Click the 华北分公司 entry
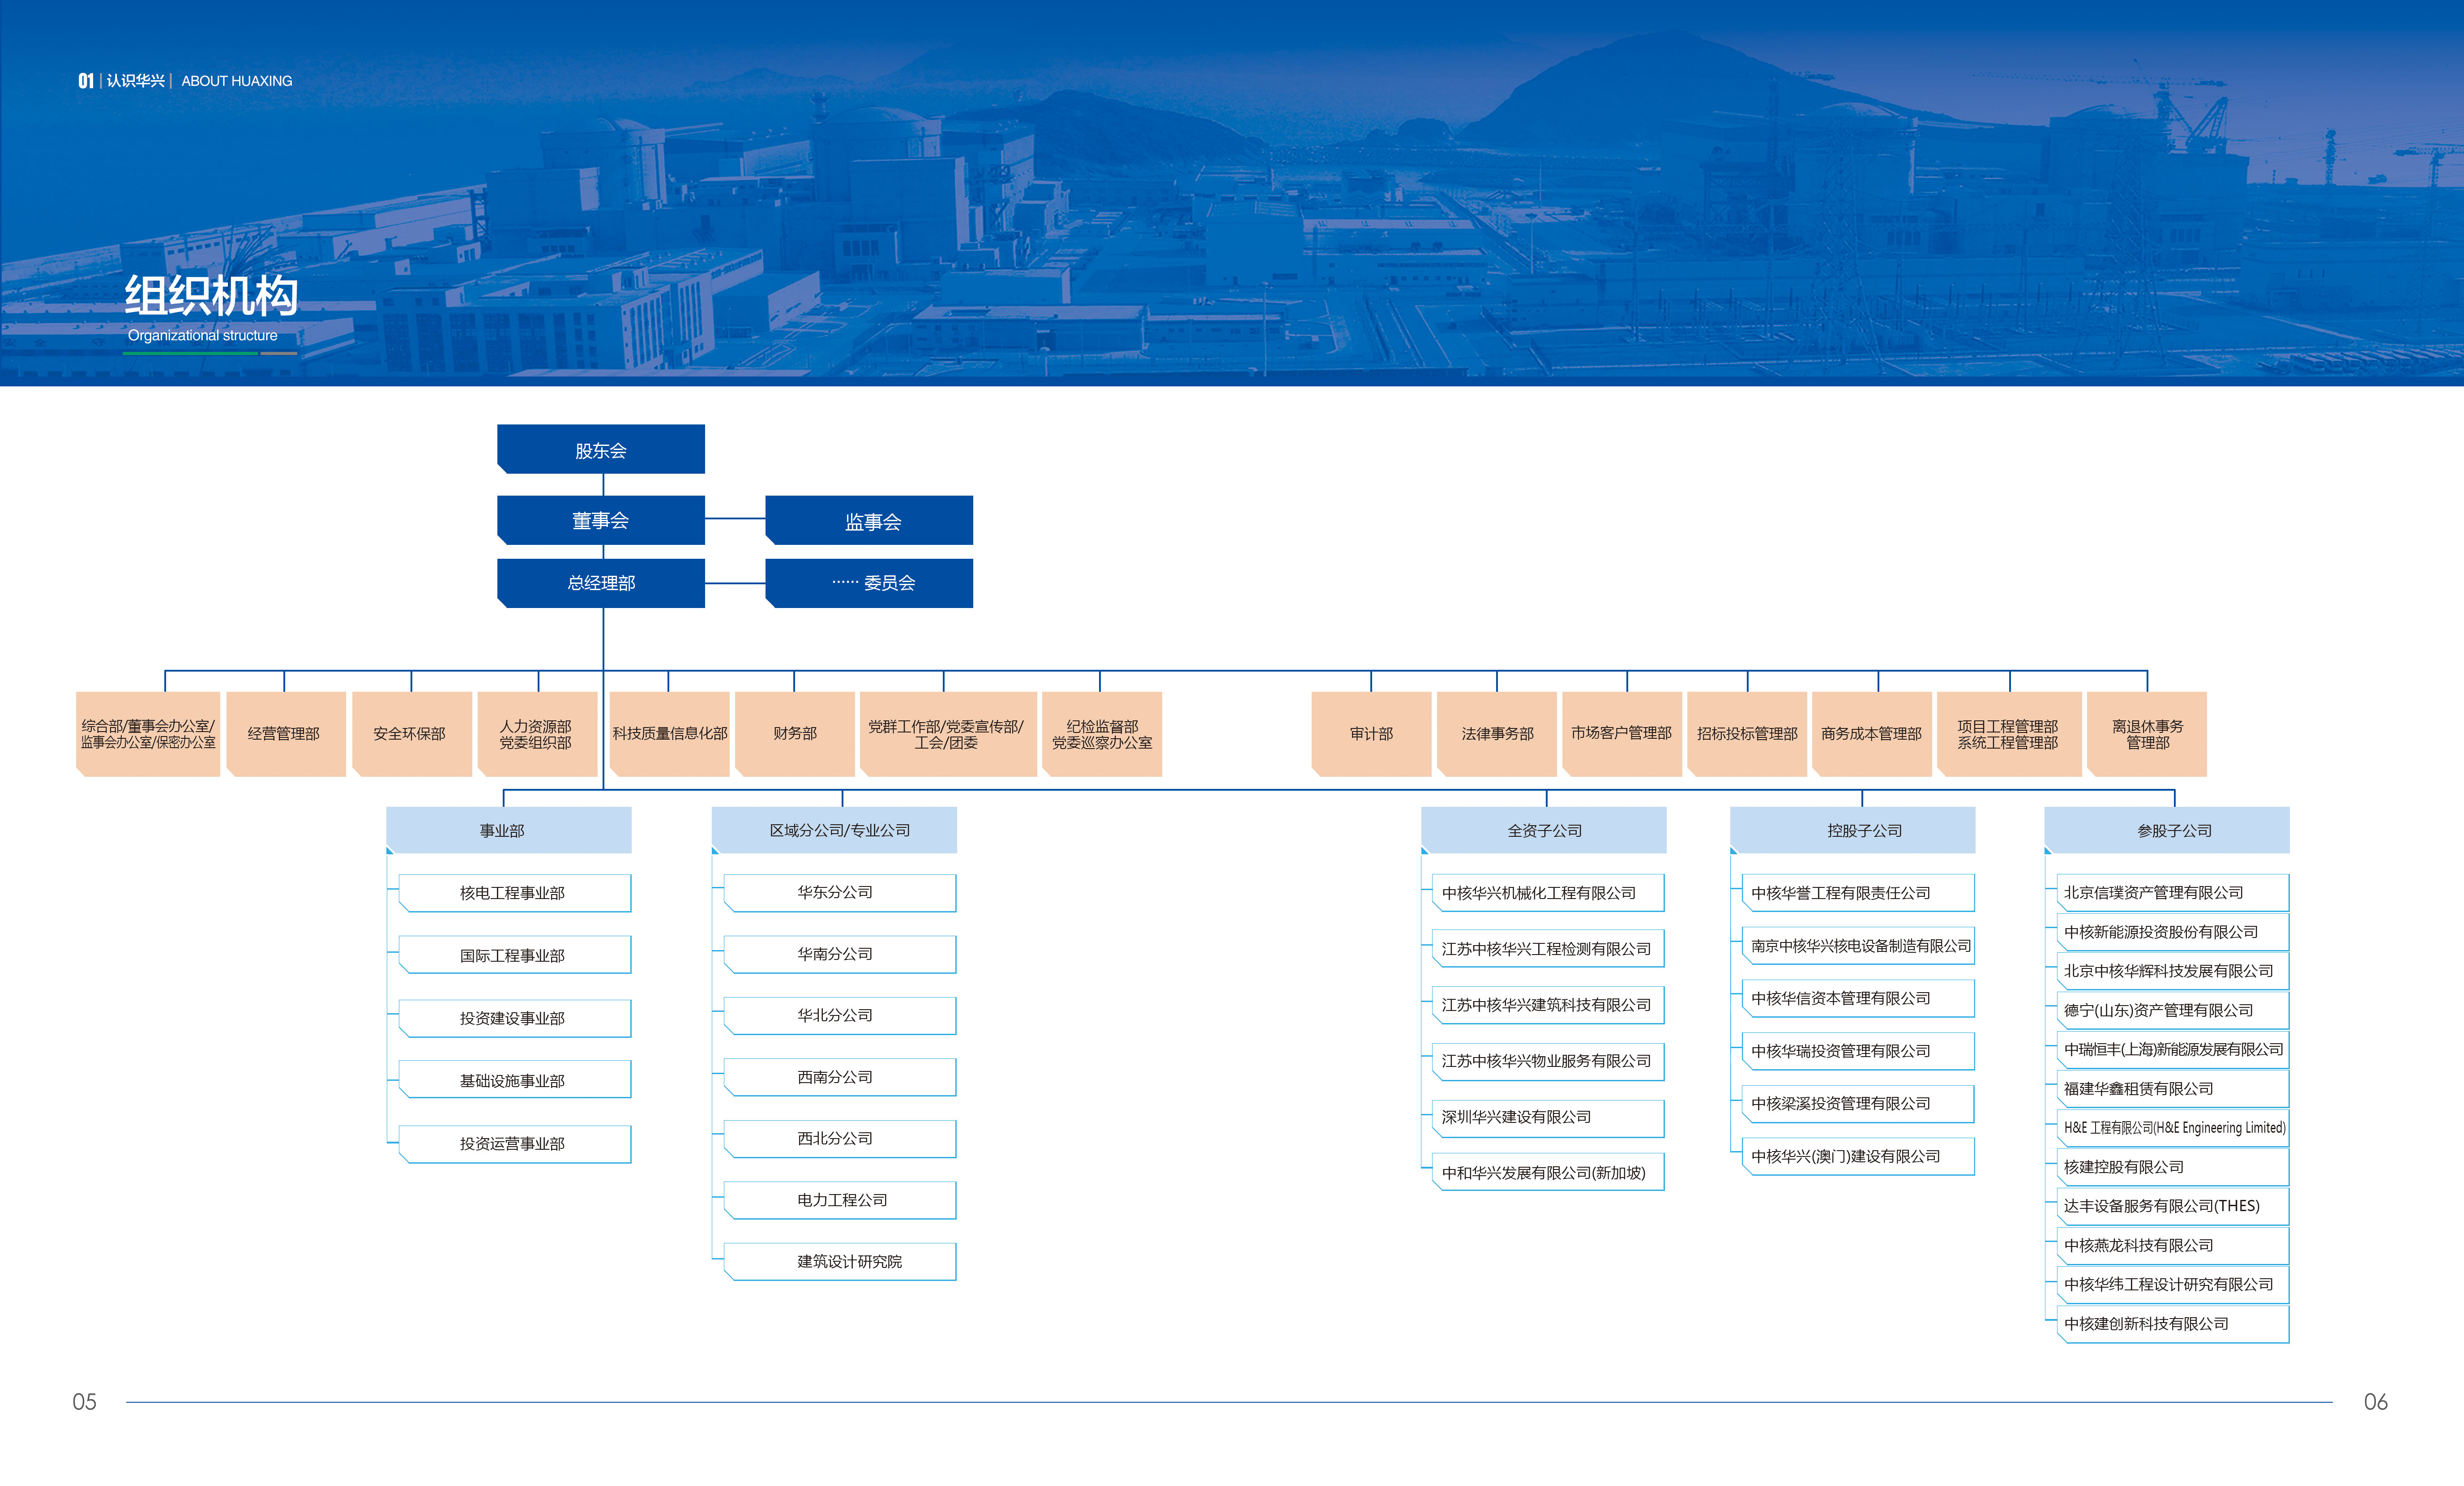 (x=840, y=1015)
